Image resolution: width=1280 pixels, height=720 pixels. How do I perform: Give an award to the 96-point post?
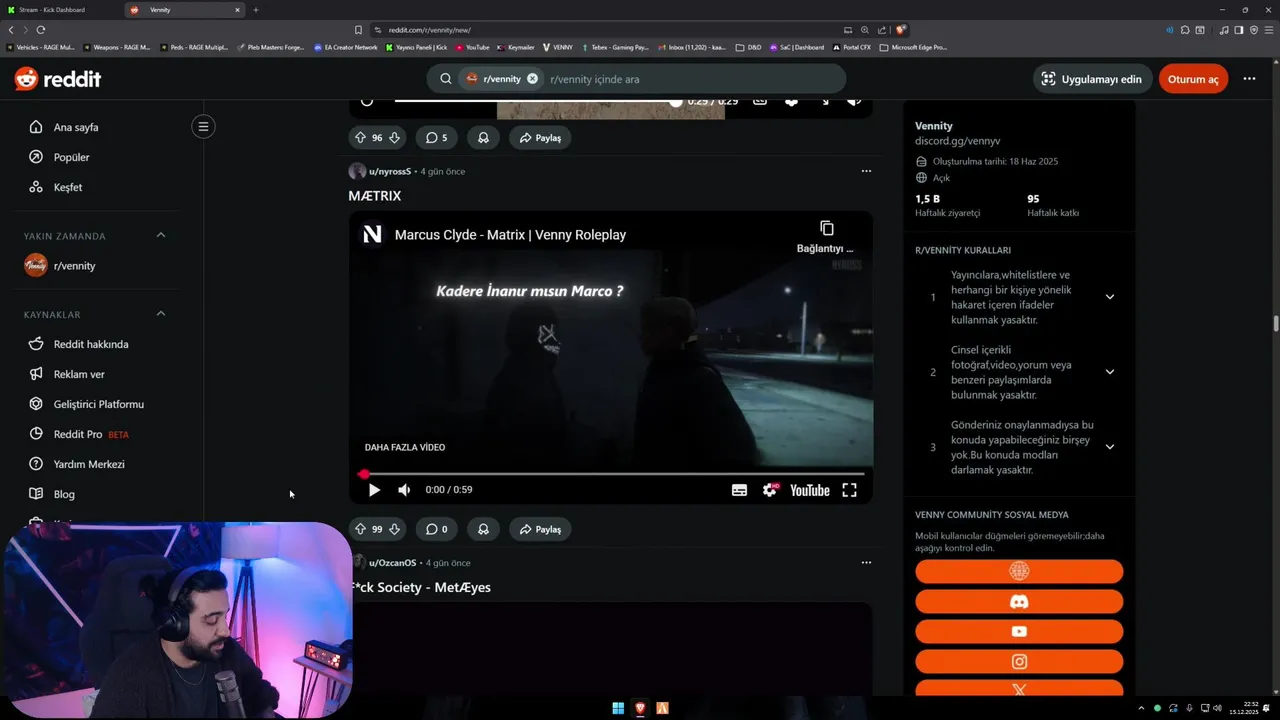pyautogui.click(x=483, y=137)
